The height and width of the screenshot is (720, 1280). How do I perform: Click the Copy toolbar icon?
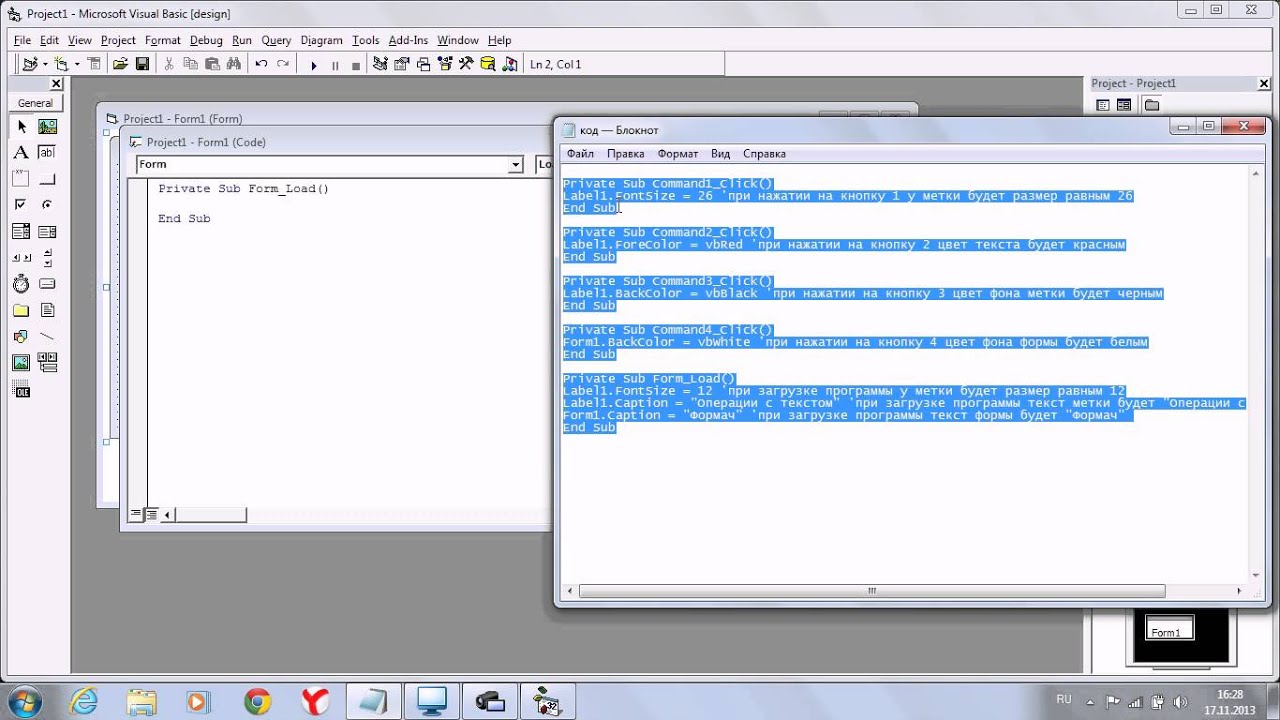(x=190, y=64)
